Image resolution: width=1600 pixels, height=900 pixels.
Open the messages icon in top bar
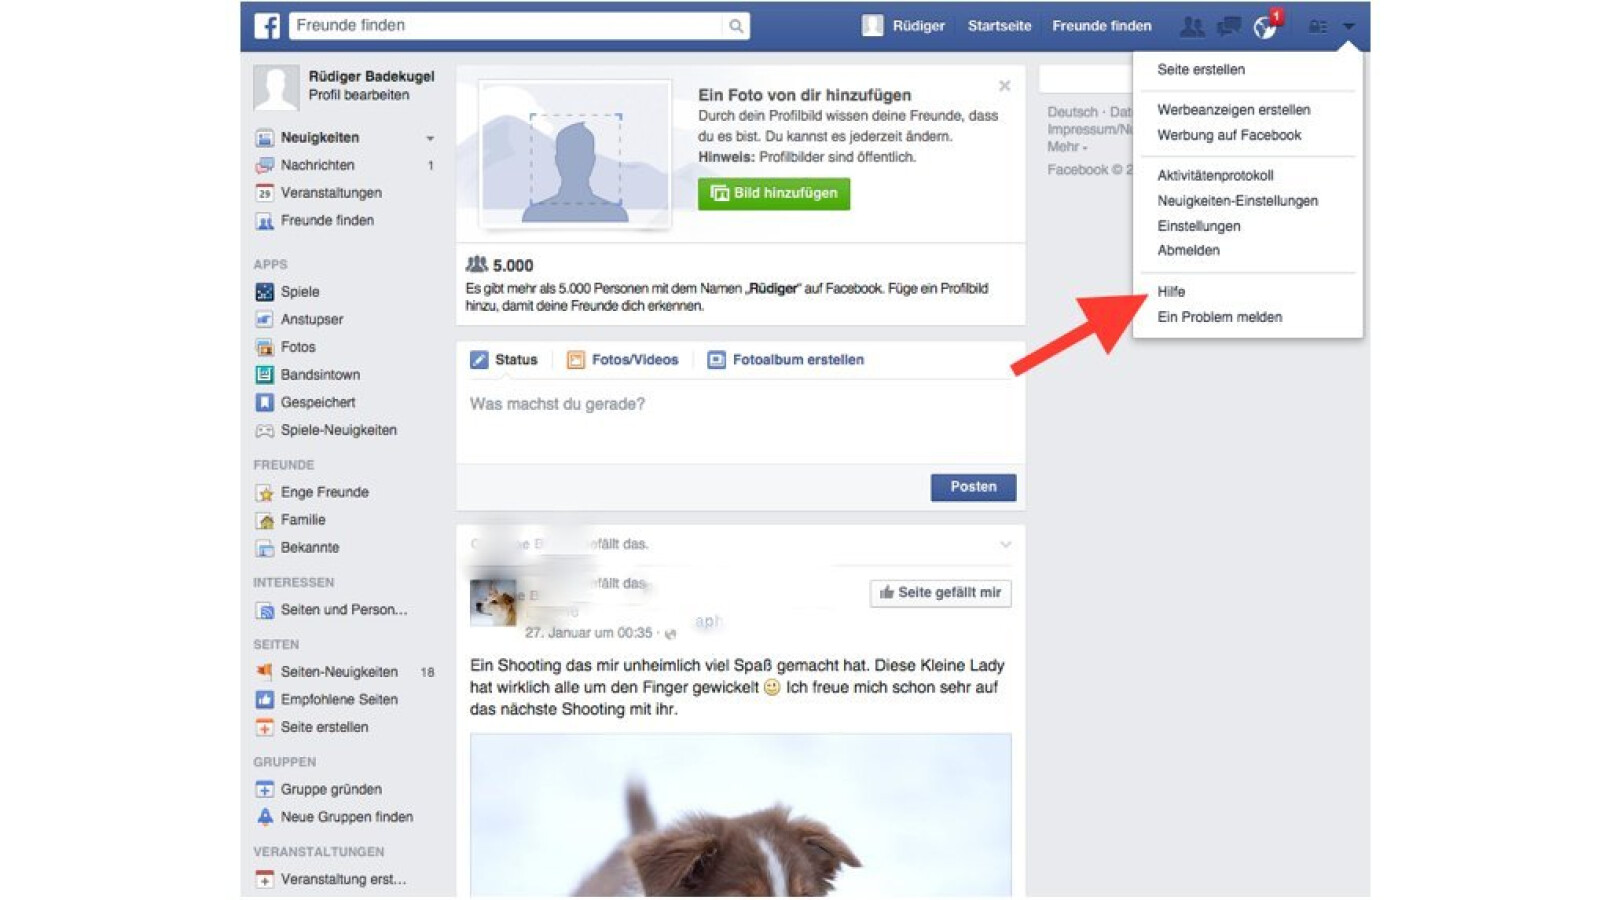click(x=1229, y=27)
